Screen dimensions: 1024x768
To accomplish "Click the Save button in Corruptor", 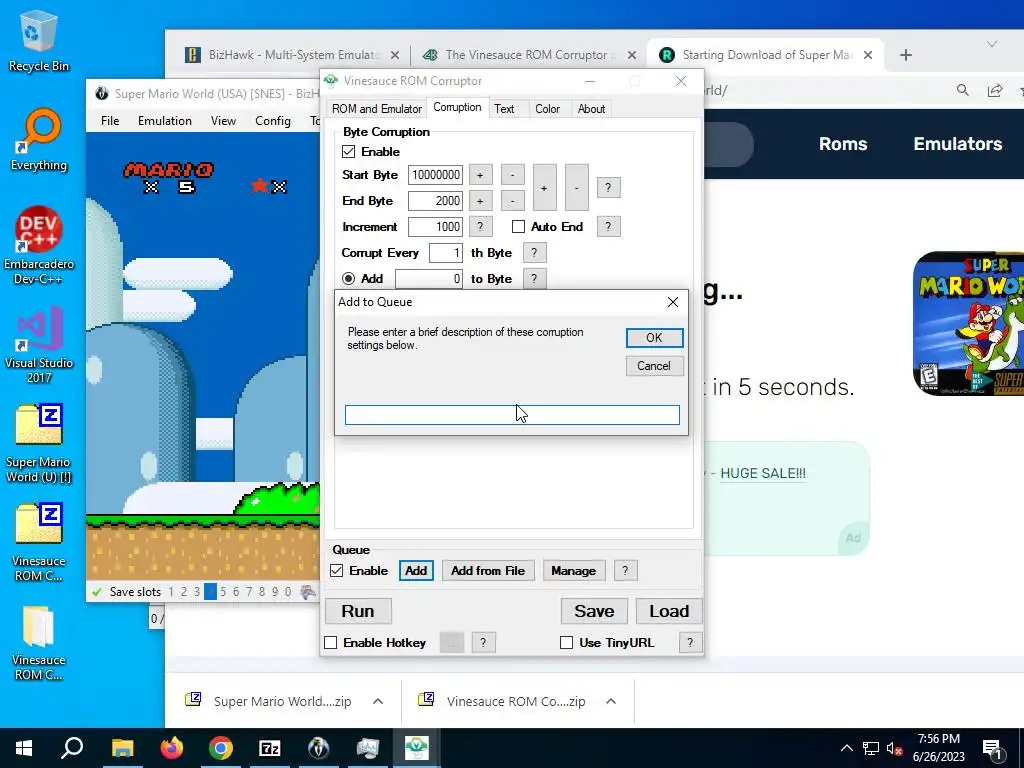I will 594,611.
